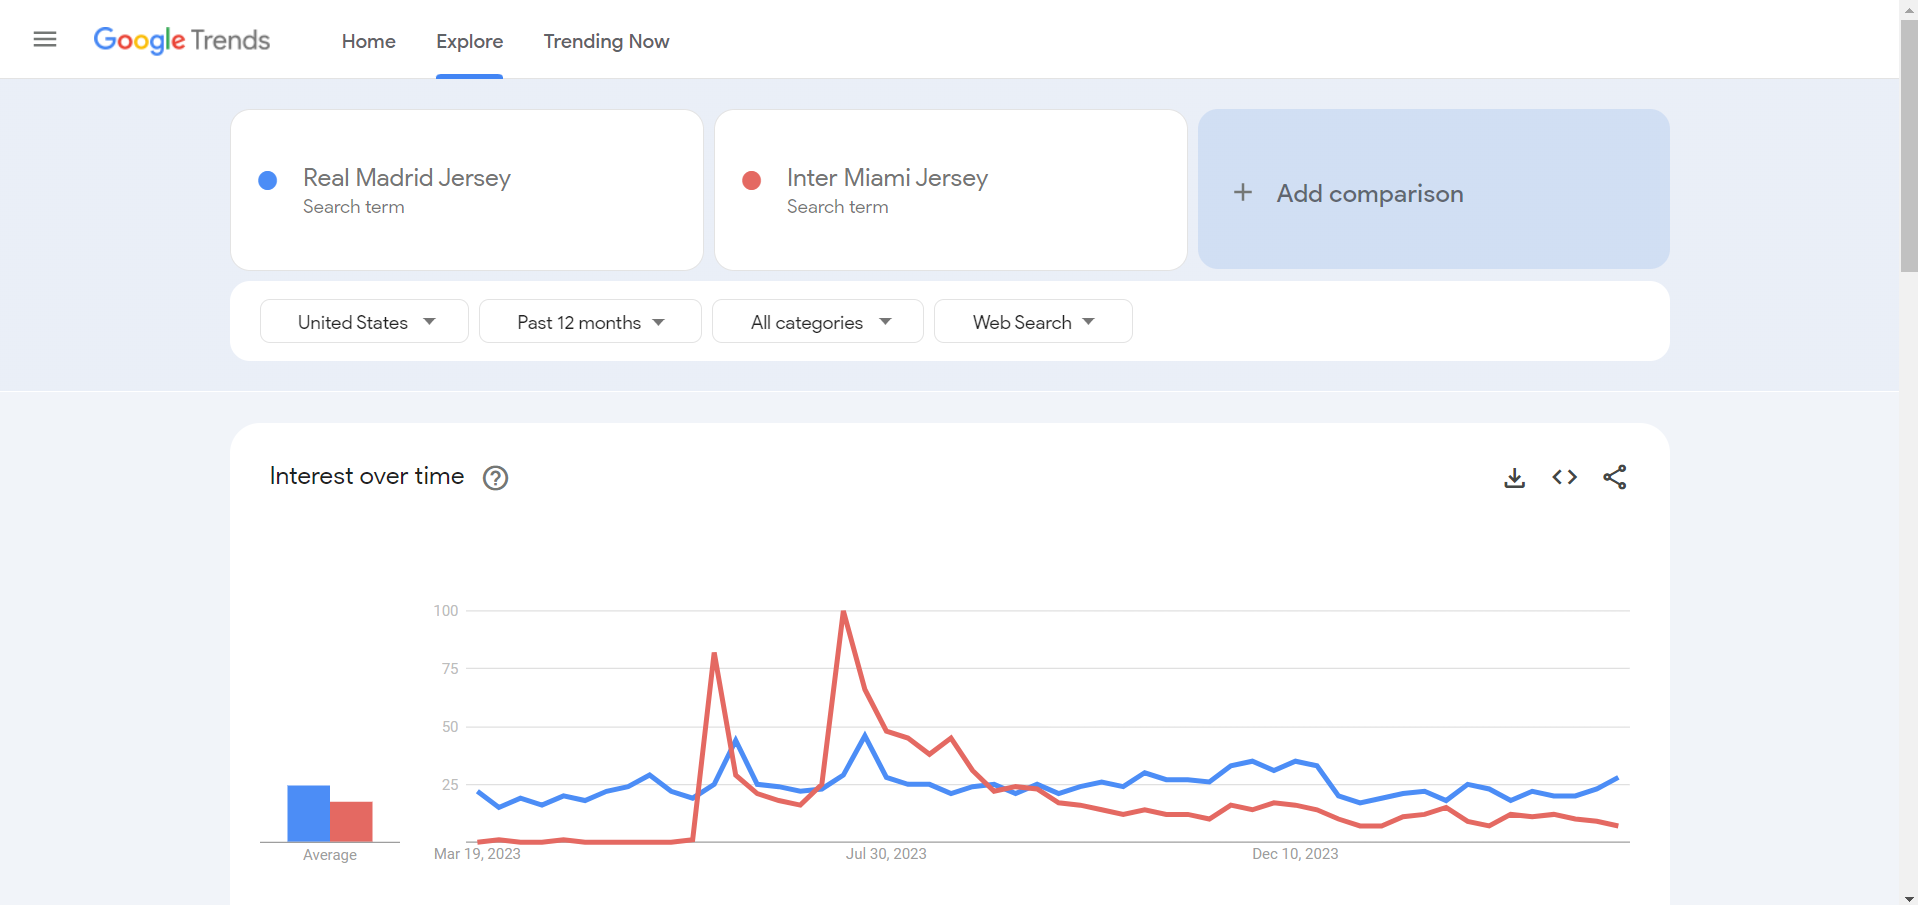Image resolution: width=1918 pixels, height=905 pixels.
Task: Share the interest over time chart
Action: click(1614, 478)
